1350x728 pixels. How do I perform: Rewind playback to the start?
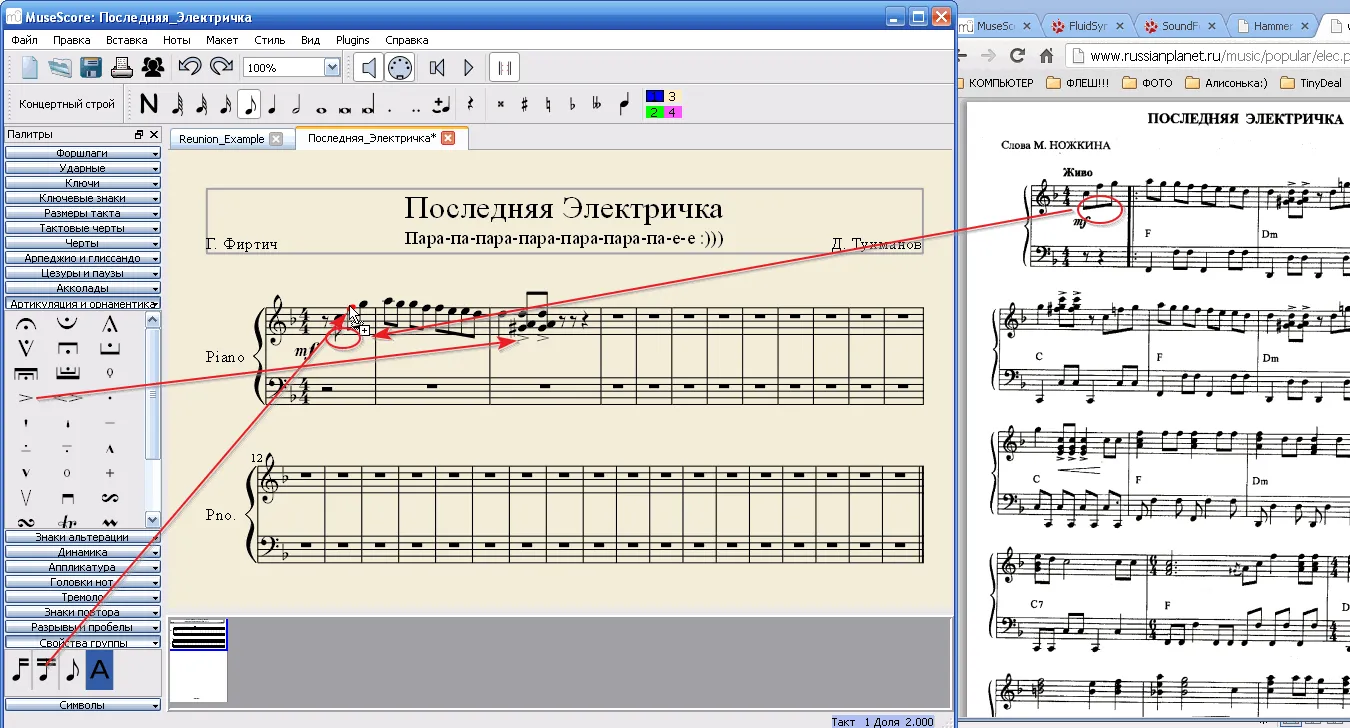pos(436,68)
